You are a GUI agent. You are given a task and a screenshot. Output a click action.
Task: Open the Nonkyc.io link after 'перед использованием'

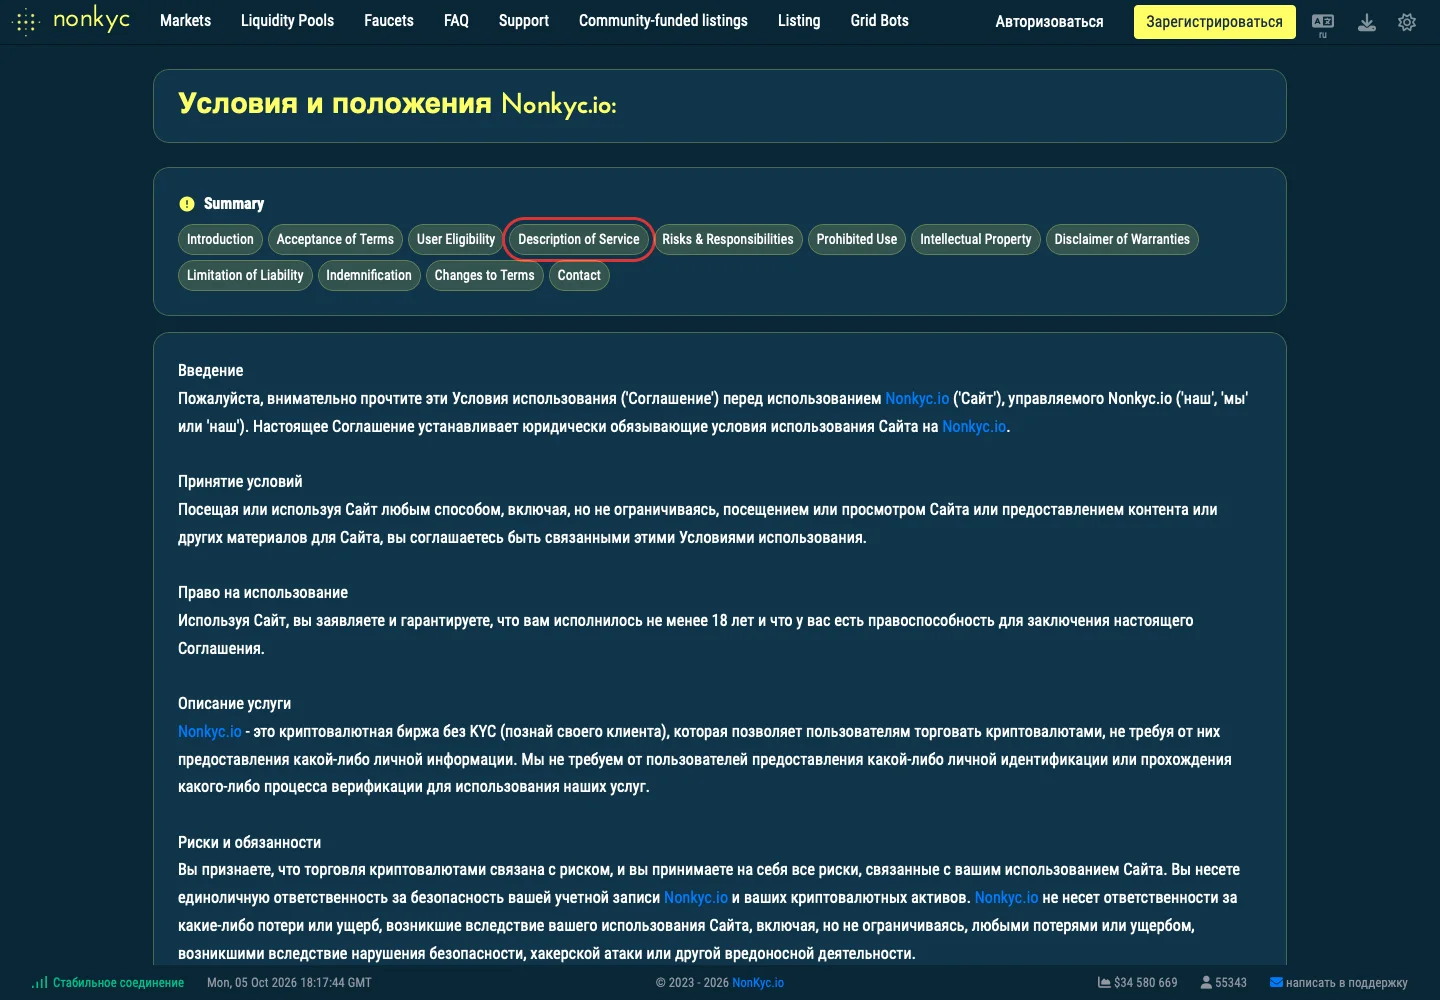(917, 399)
